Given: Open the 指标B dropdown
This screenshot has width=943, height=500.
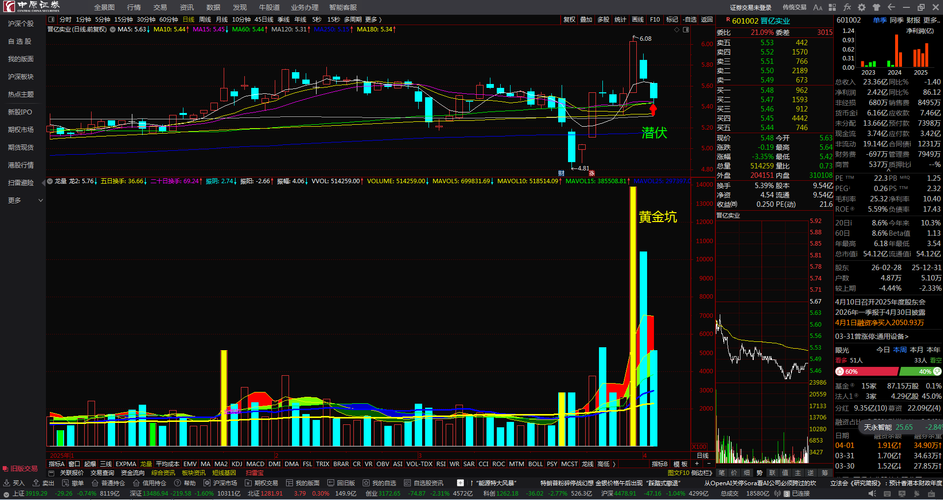Looking at the screenshot, I should 660,463.
